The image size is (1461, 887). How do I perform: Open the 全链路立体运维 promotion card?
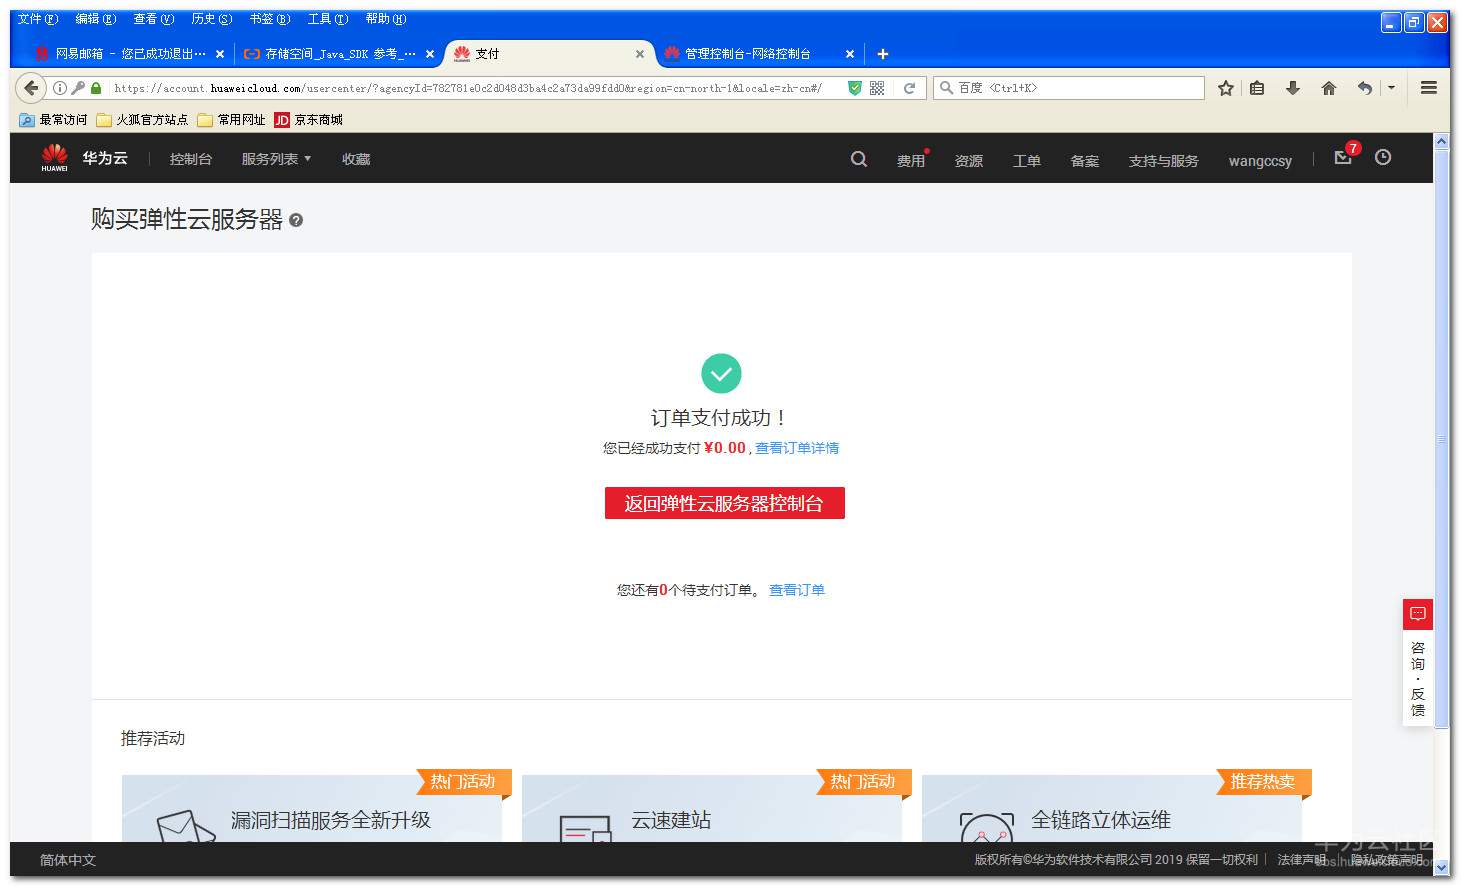[x=1112, y=808]
